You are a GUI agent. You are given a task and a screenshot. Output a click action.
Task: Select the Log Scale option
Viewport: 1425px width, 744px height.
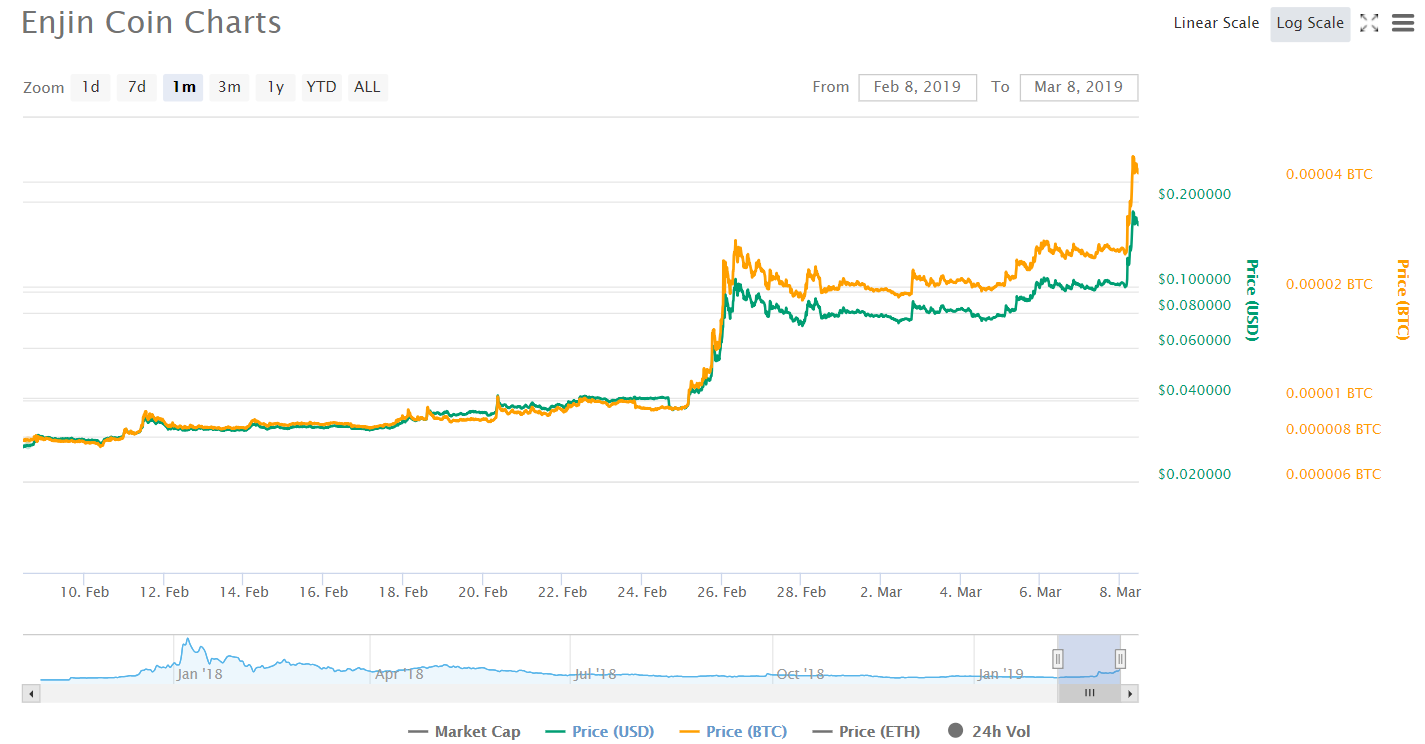1310,23
